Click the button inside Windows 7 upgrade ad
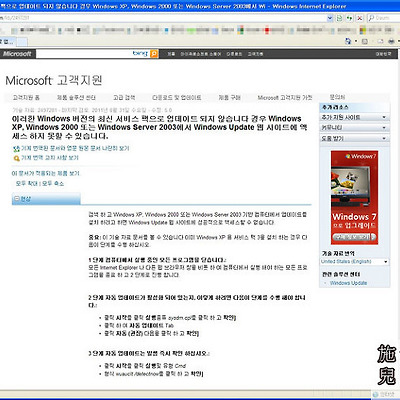Image resolution: width=400 pixels, height=400 pixels. click(354, 237)
